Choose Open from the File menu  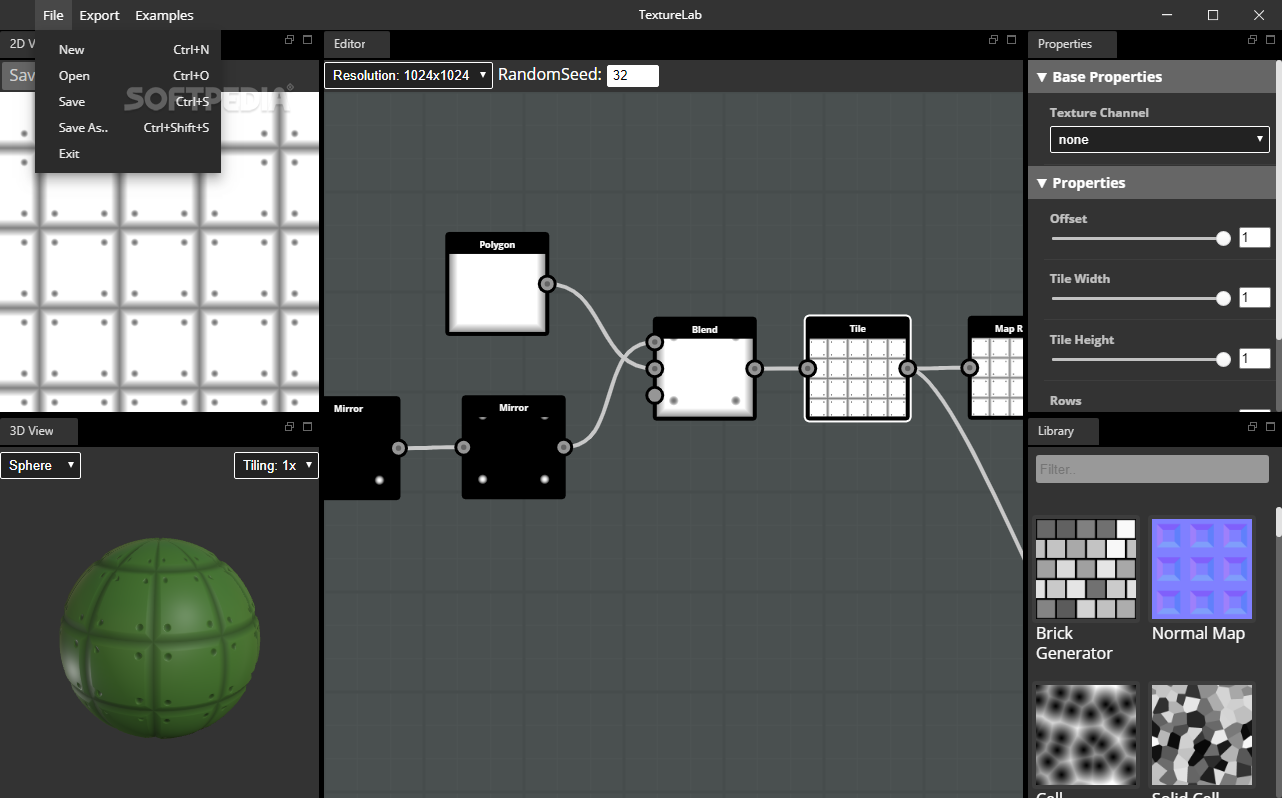tap(128, 76)
